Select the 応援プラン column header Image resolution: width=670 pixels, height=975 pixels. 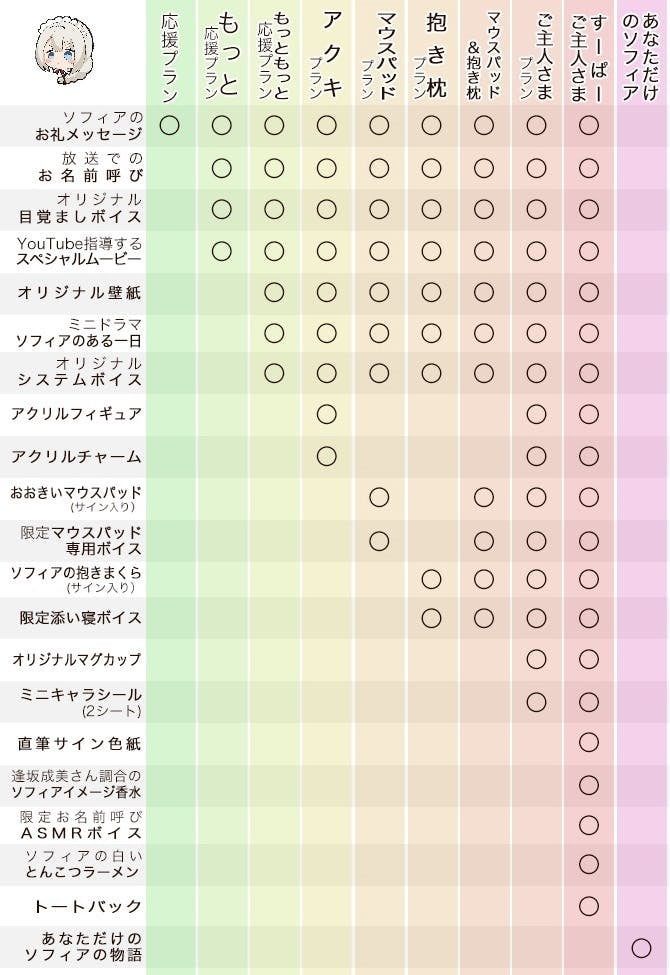tap(169, 55)
